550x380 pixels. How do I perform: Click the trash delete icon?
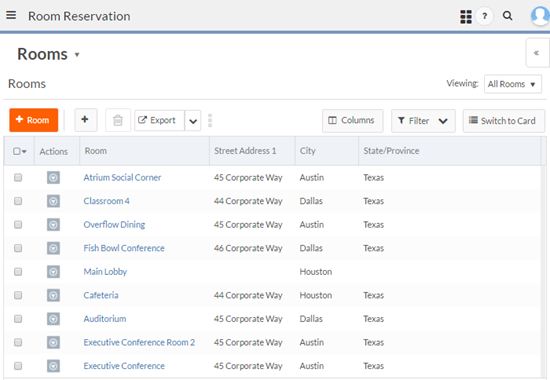pos(118,120)
